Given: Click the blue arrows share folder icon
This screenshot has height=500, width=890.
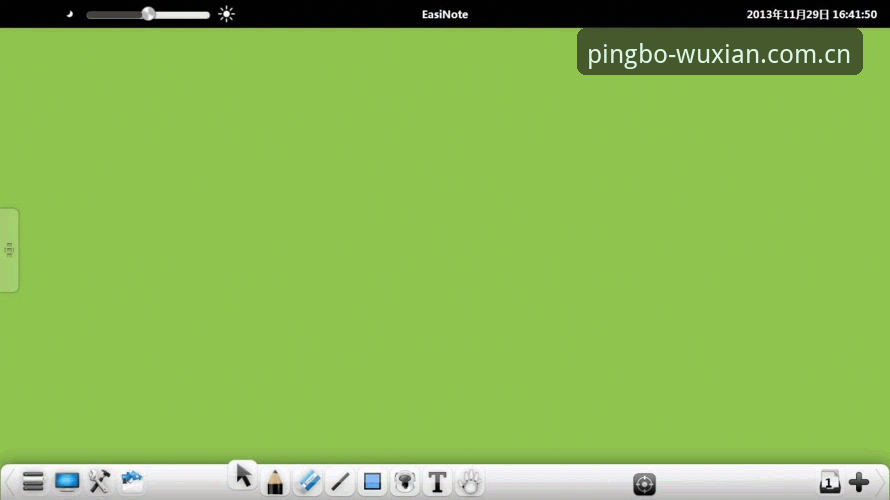Looking at the screenshot, I should pyautogui.click(x=132, y=481).
